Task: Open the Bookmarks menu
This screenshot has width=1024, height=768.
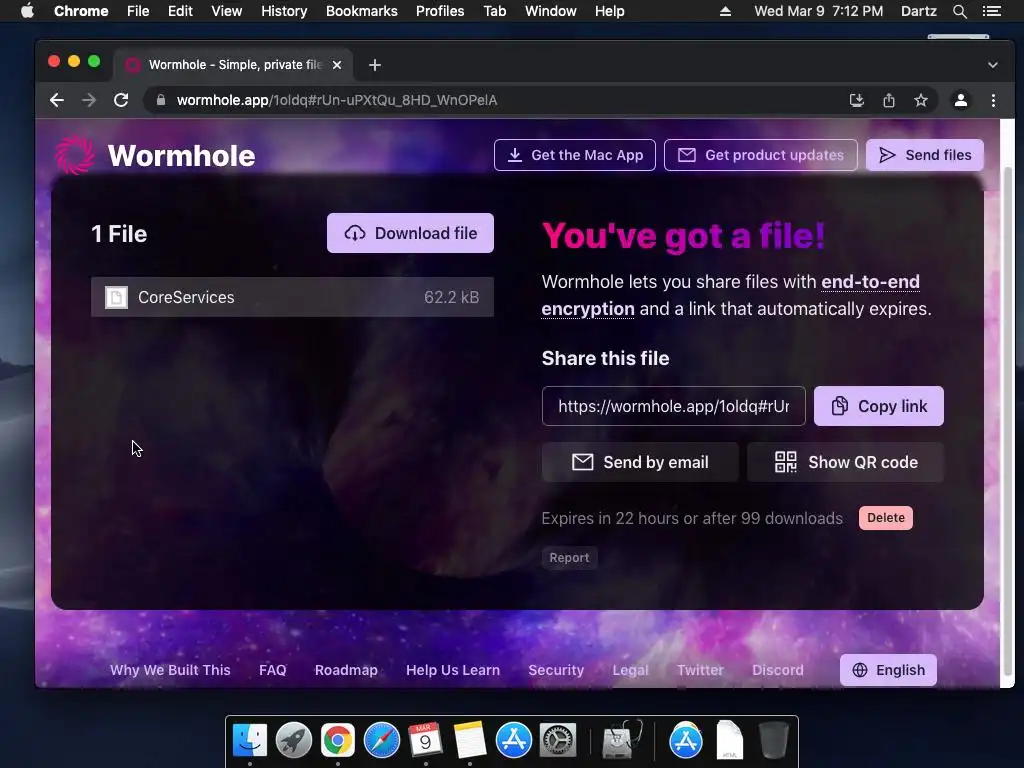Action: 362,11
